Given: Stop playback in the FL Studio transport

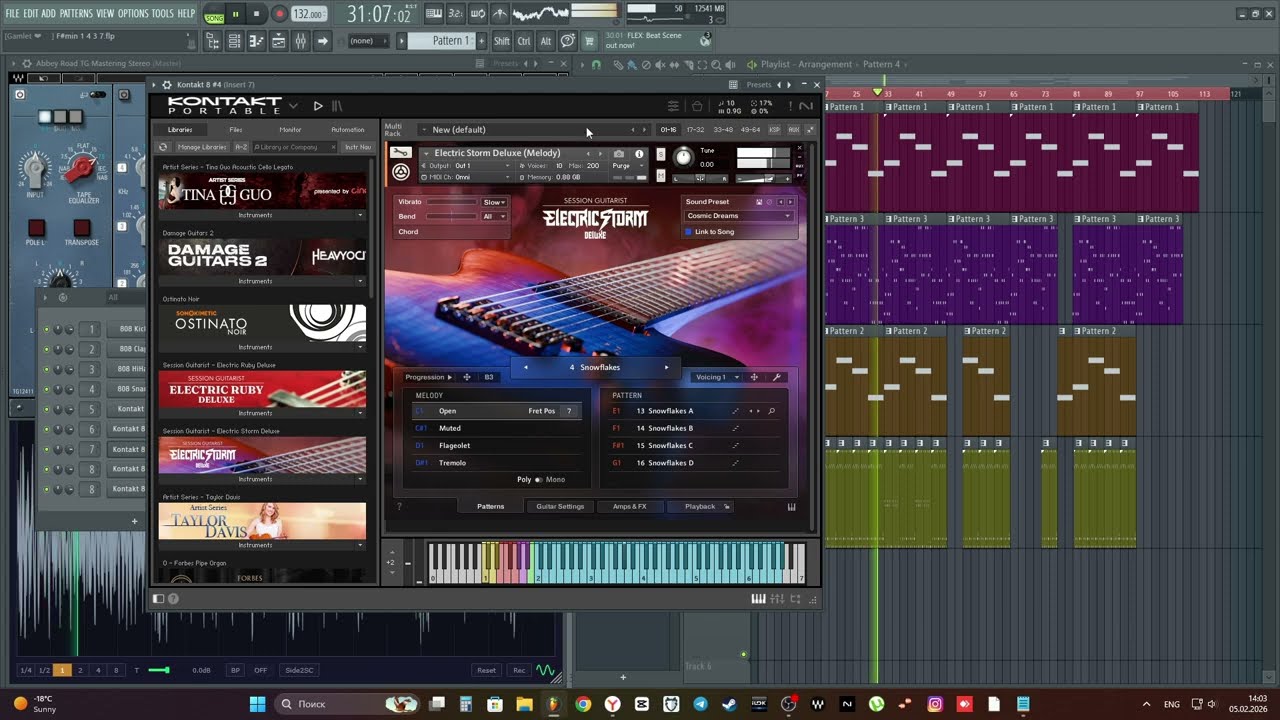Looking at the screenshot, I should point(256,14).
